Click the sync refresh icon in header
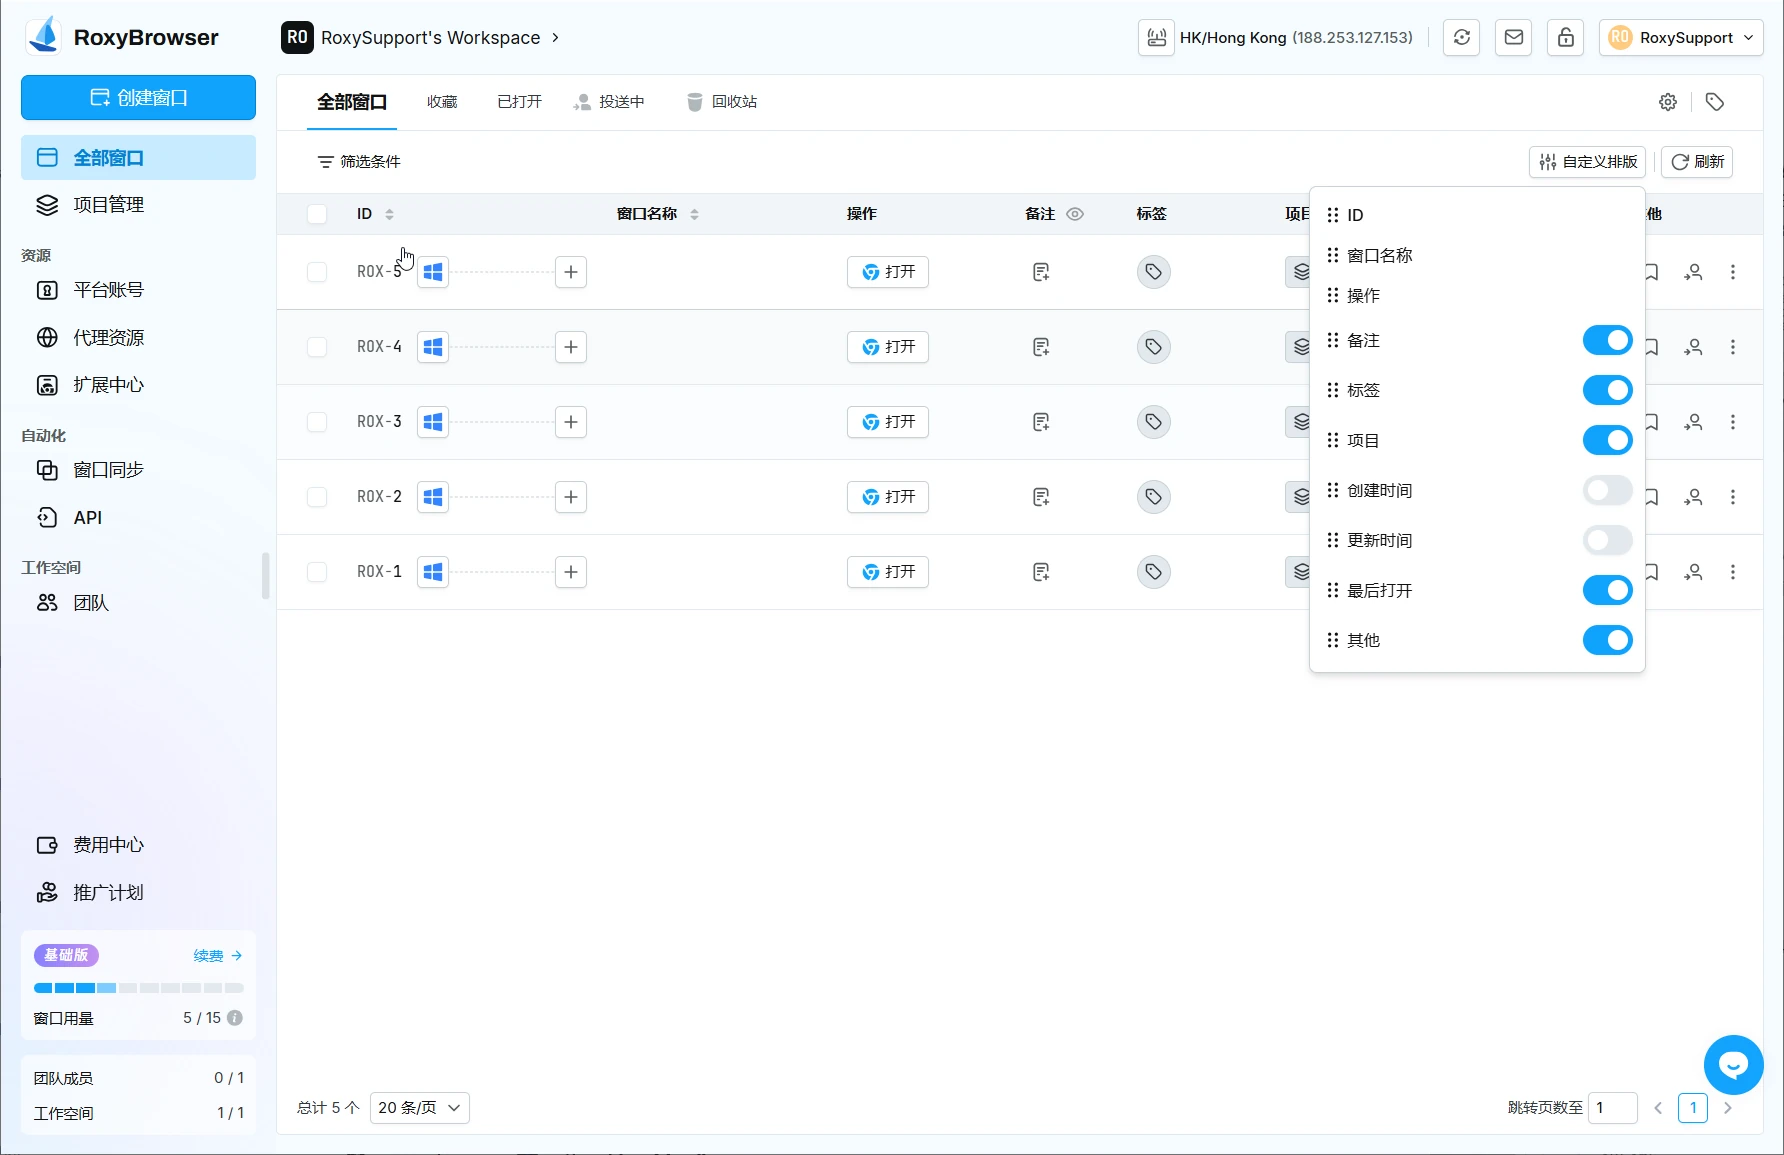The image size is (1784, 1155). click(1461, 38)
